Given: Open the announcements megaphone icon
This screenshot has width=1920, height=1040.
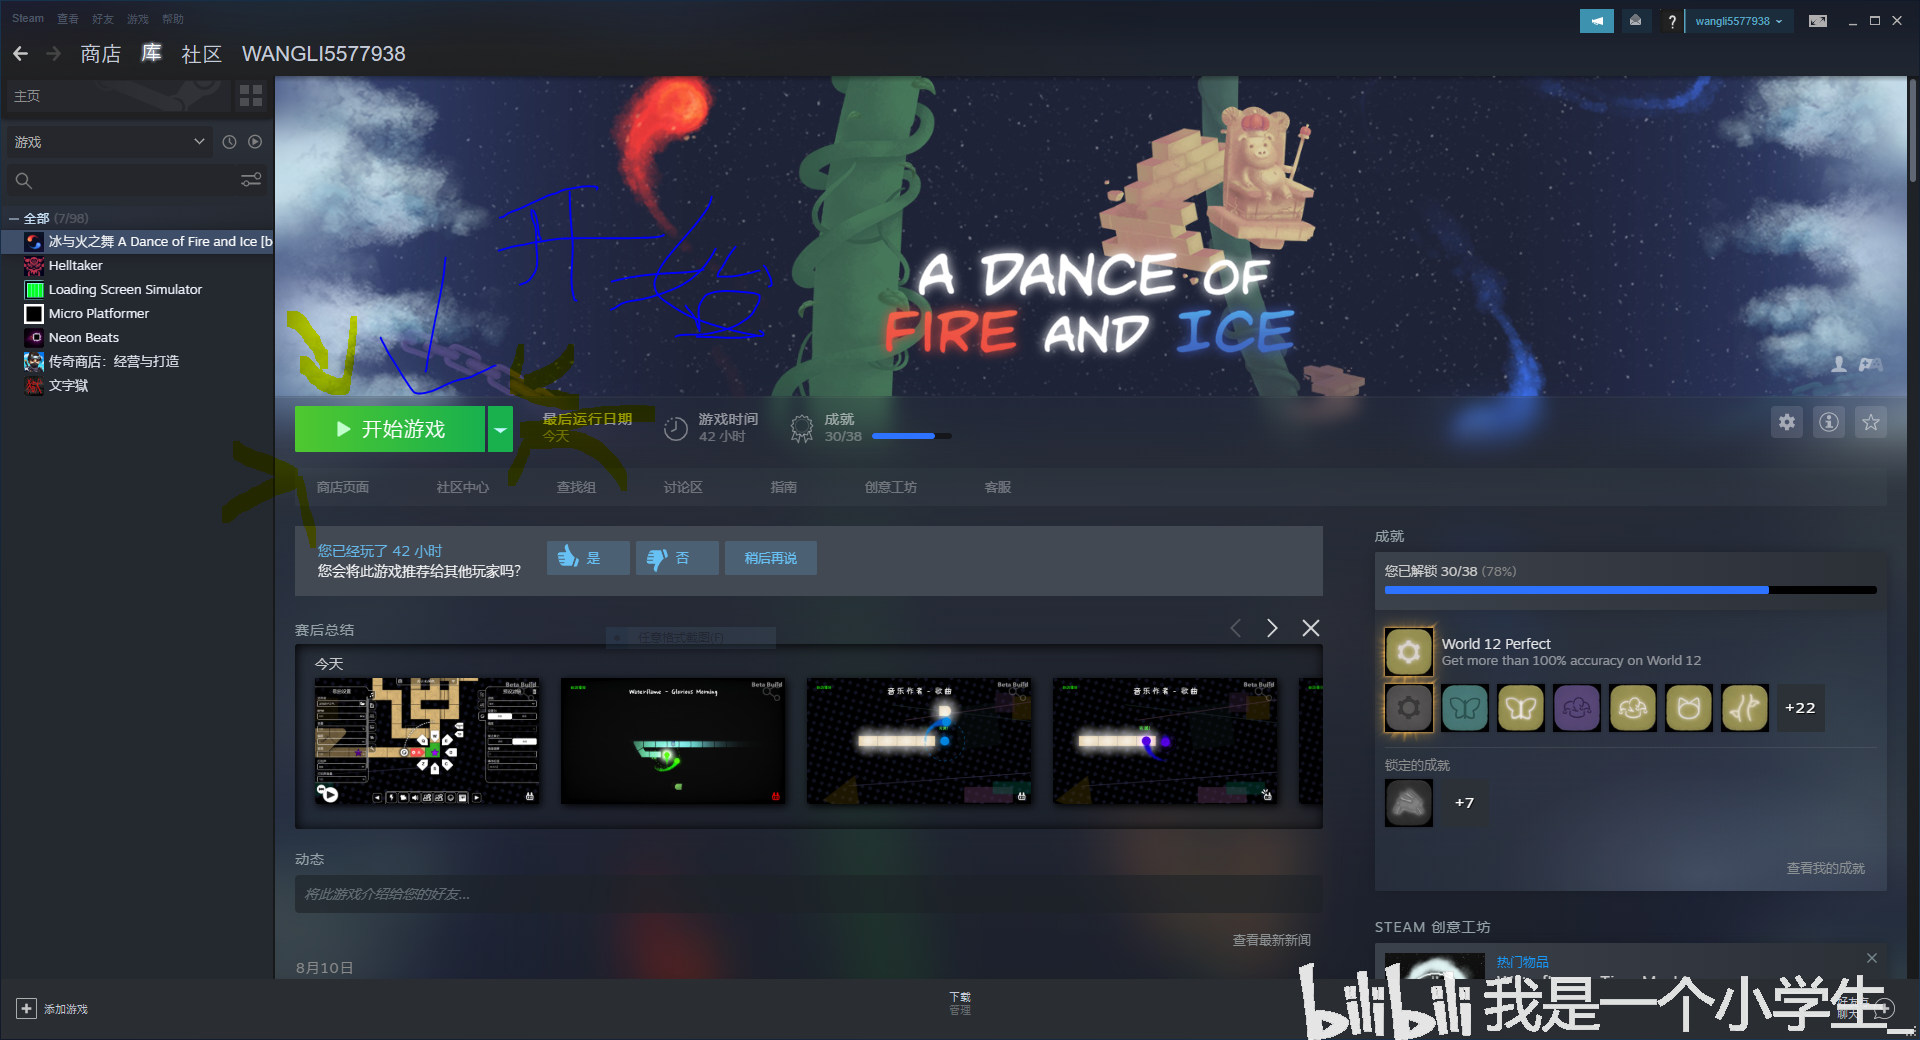Looking at the screenshot, I should tap(1597, 21).
